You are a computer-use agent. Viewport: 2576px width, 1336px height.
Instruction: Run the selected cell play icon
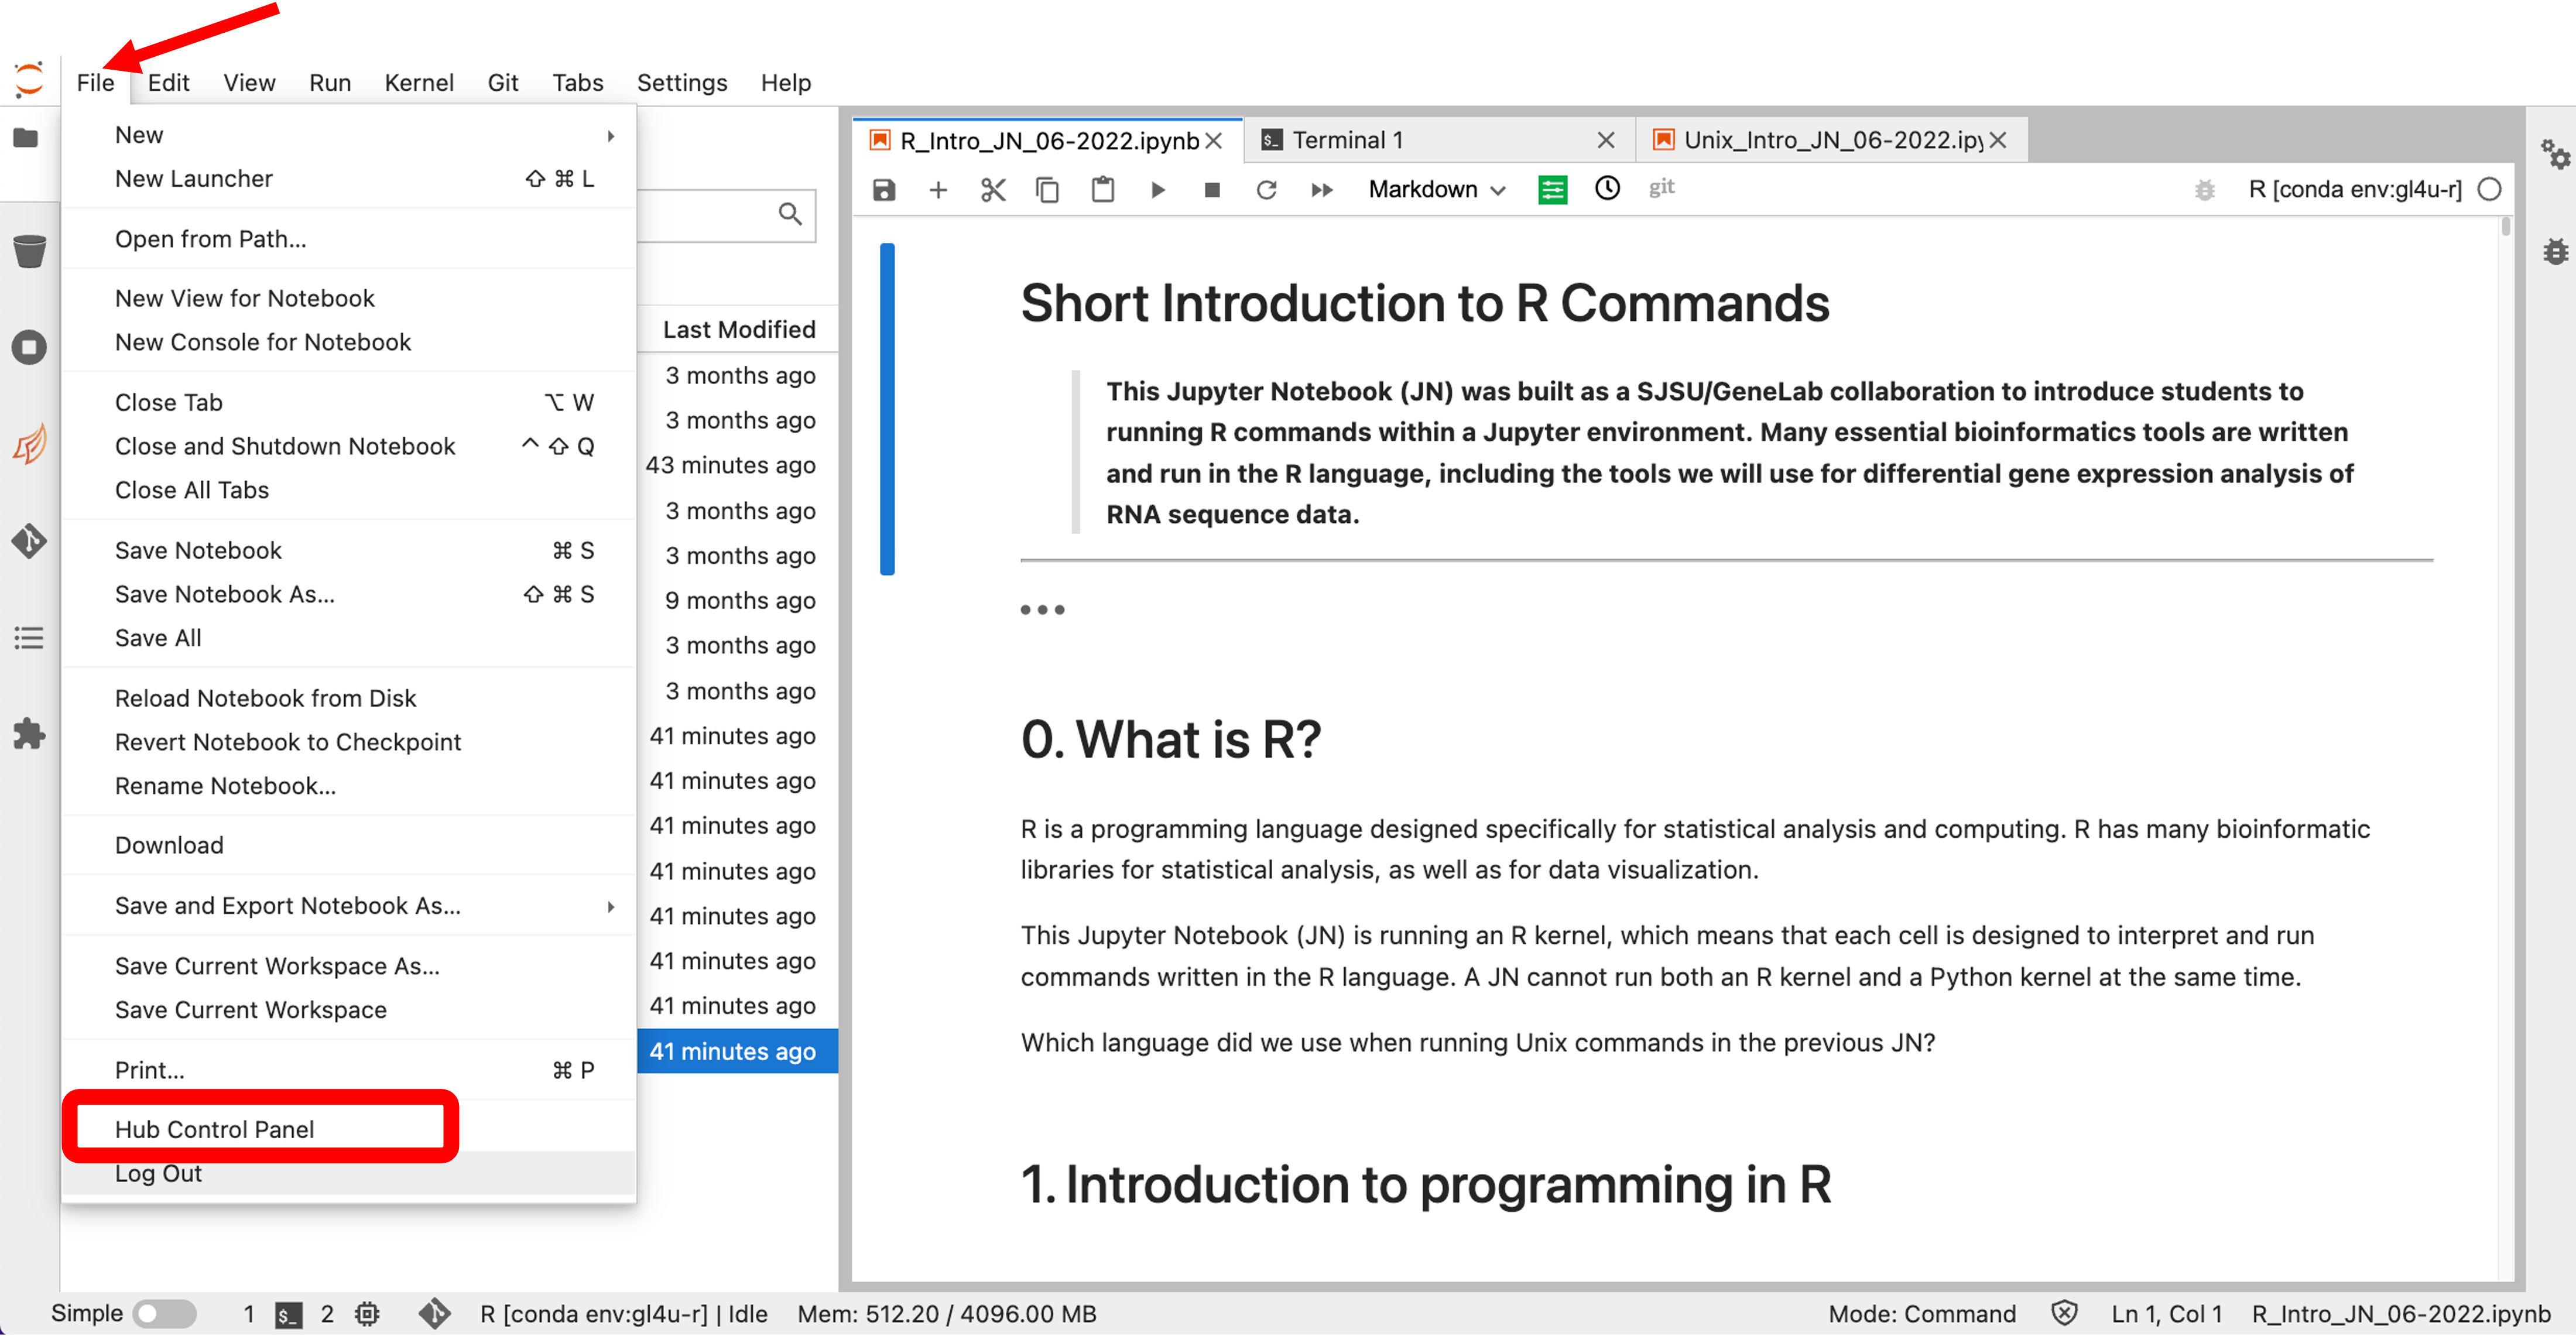tap(1158, 190)
